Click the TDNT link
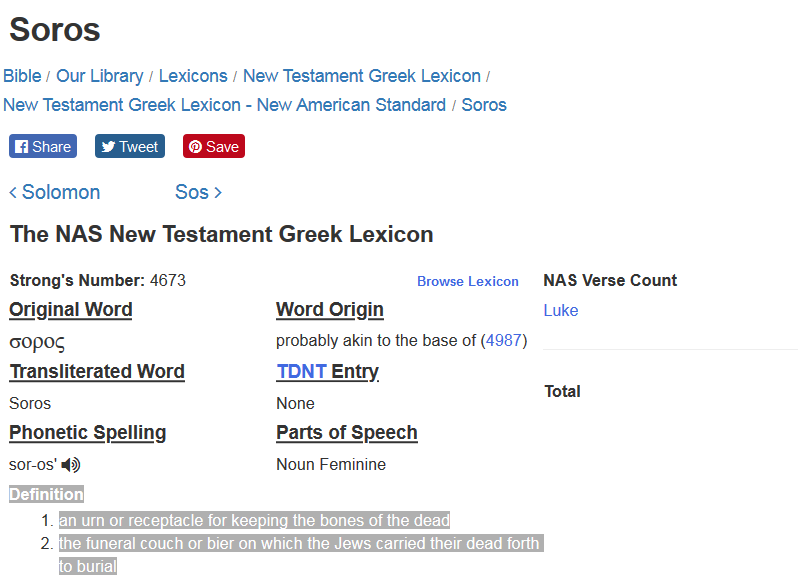The height and width of the screenshot is (588, 798). pos(301,372)
